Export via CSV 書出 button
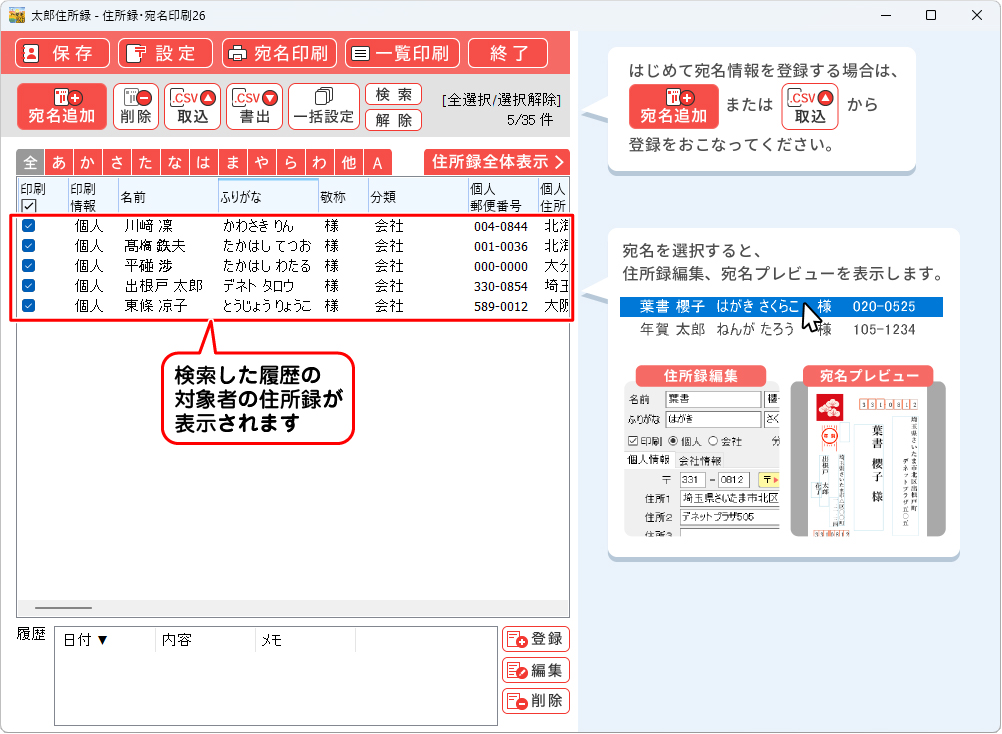Viewport: 1002px width, 734px height. pyautogui.click(x=255, y=107)
